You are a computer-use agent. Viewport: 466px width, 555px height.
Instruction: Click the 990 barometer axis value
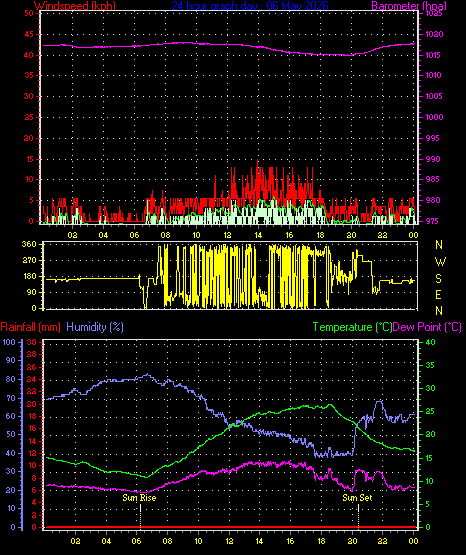433,159
